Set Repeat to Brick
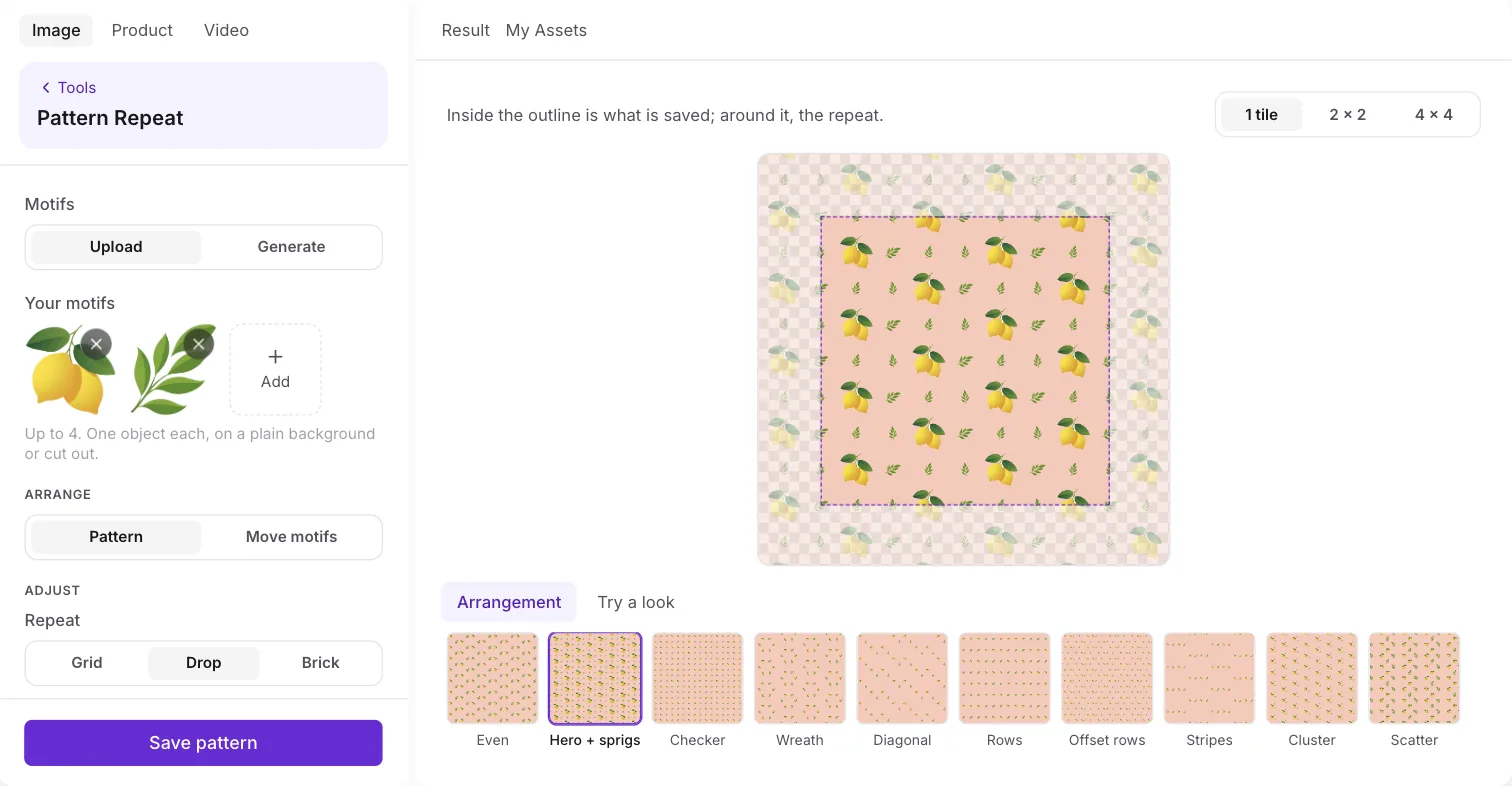Screen dimensions: 1512x786 click(321, 663)
